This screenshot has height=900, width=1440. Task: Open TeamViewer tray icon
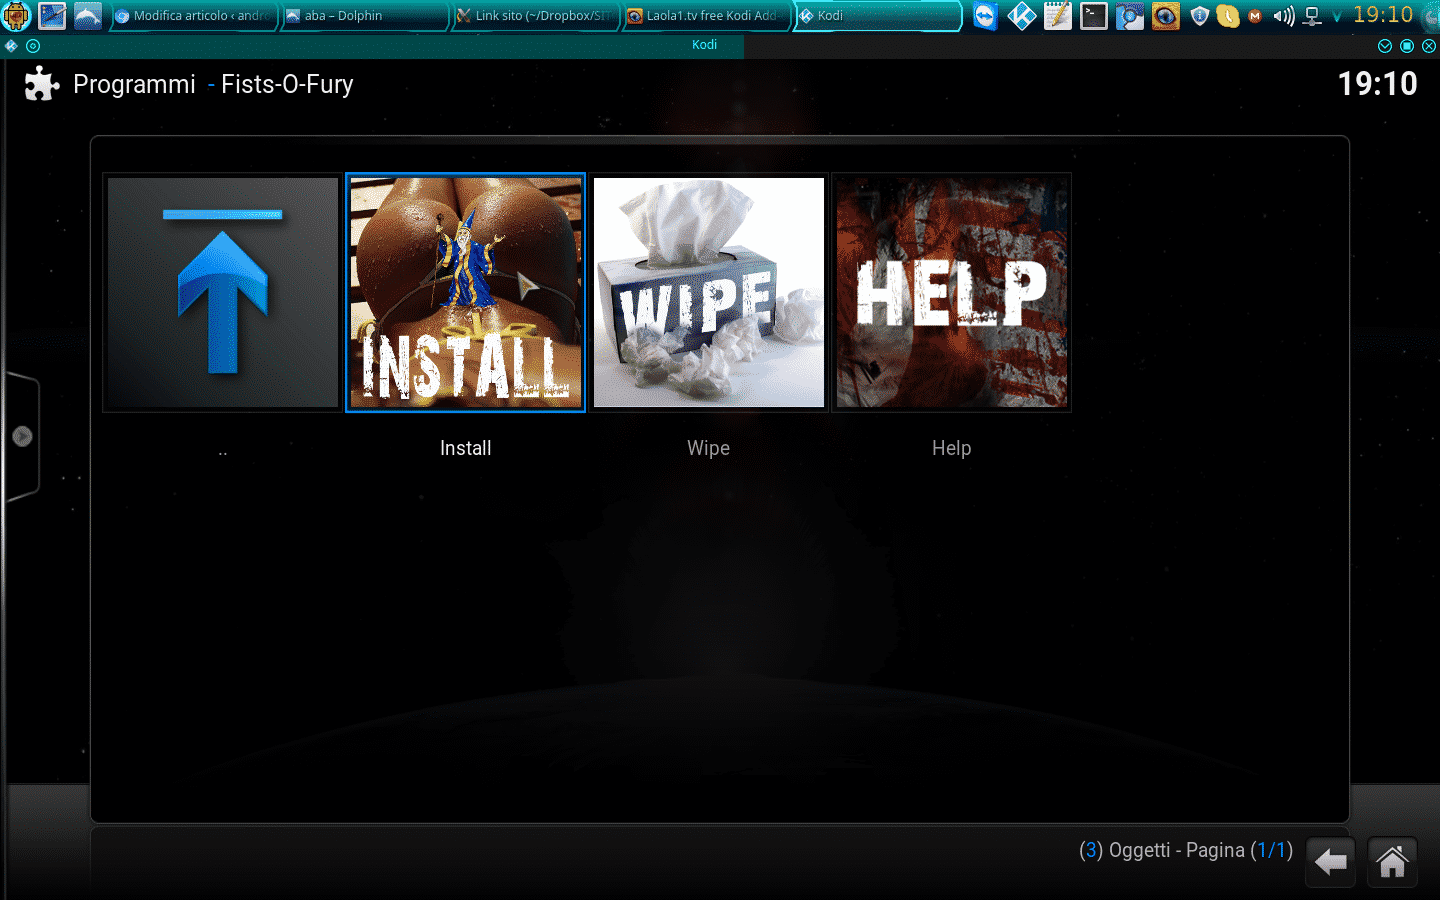[x=985, y=16]
